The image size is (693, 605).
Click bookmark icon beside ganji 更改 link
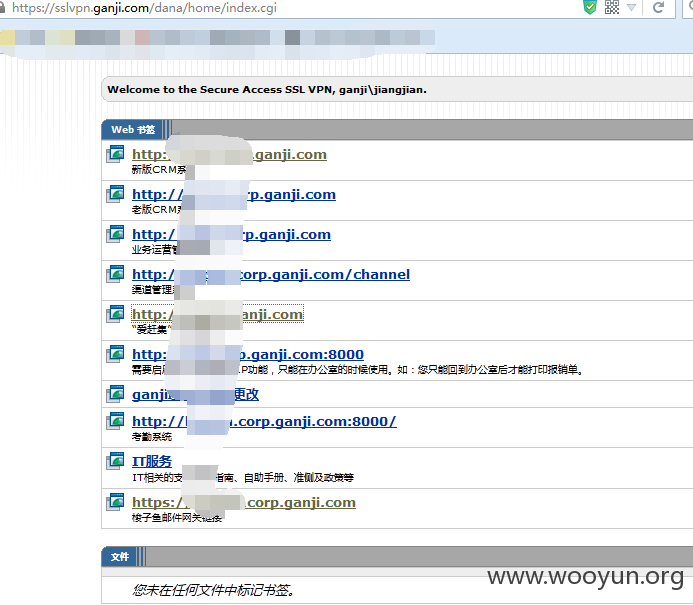click(115, 394)
